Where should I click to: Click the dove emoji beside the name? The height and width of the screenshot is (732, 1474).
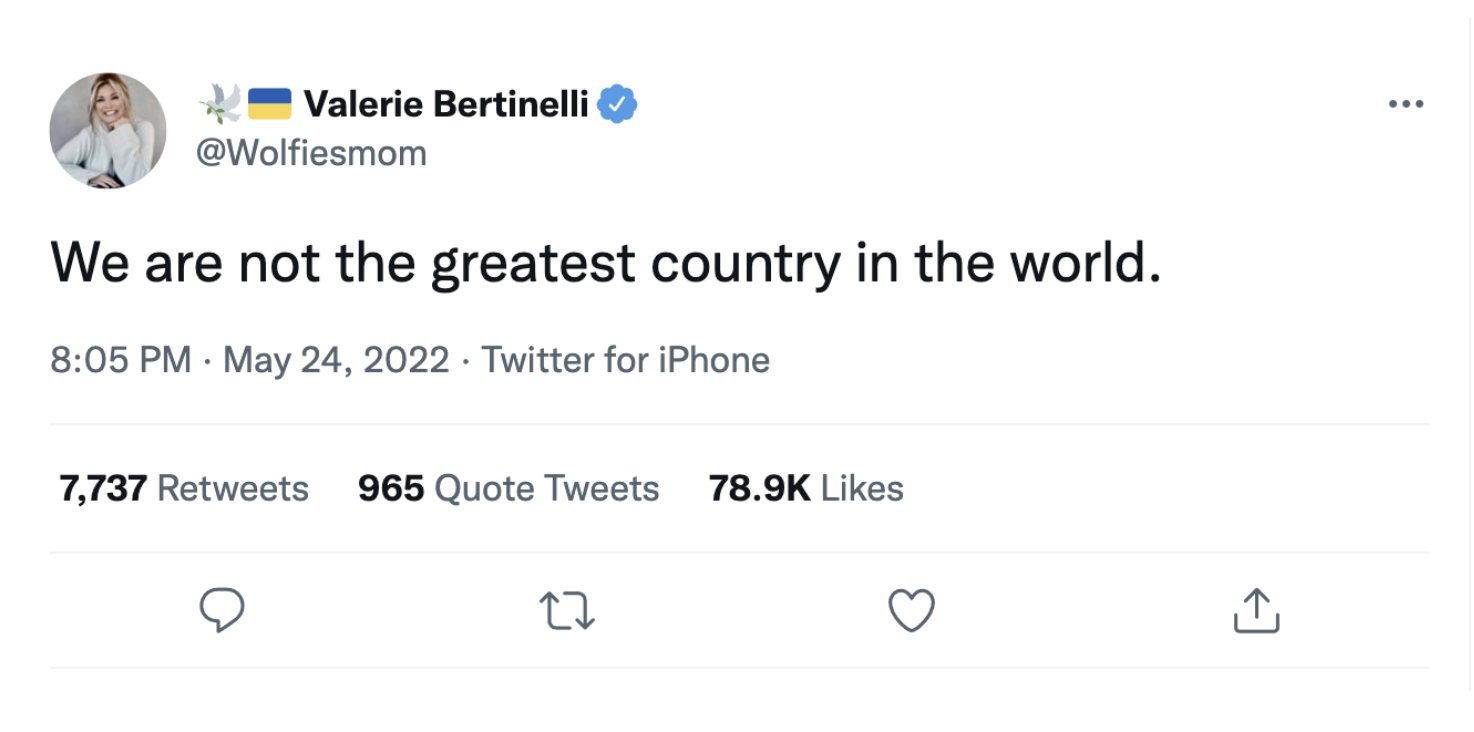(220, 104)
